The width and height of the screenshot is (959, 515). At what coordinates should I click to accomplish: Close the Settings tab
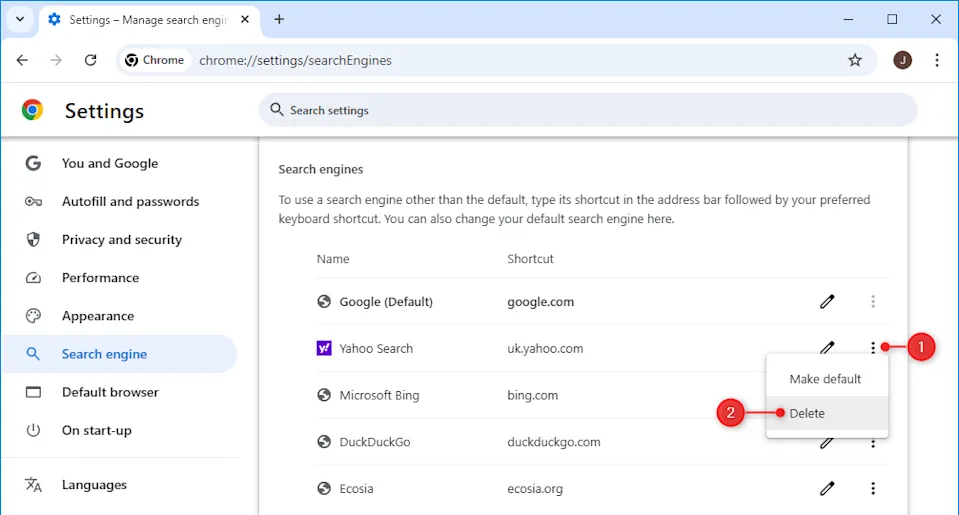coord(245,19)
